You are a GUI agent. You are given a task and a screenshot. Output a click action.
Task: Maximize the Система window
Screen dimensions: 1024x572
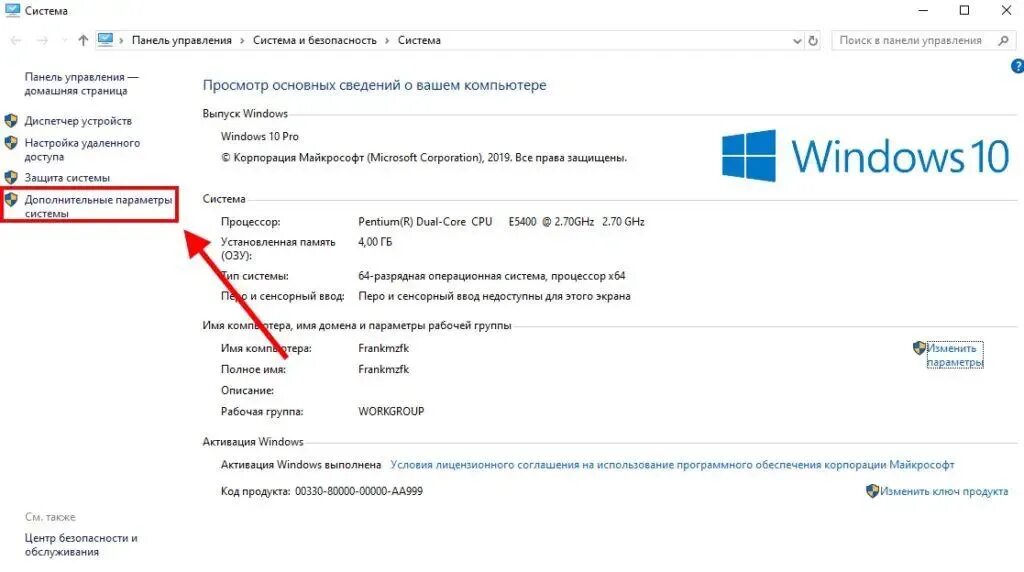tap(964, 10)
